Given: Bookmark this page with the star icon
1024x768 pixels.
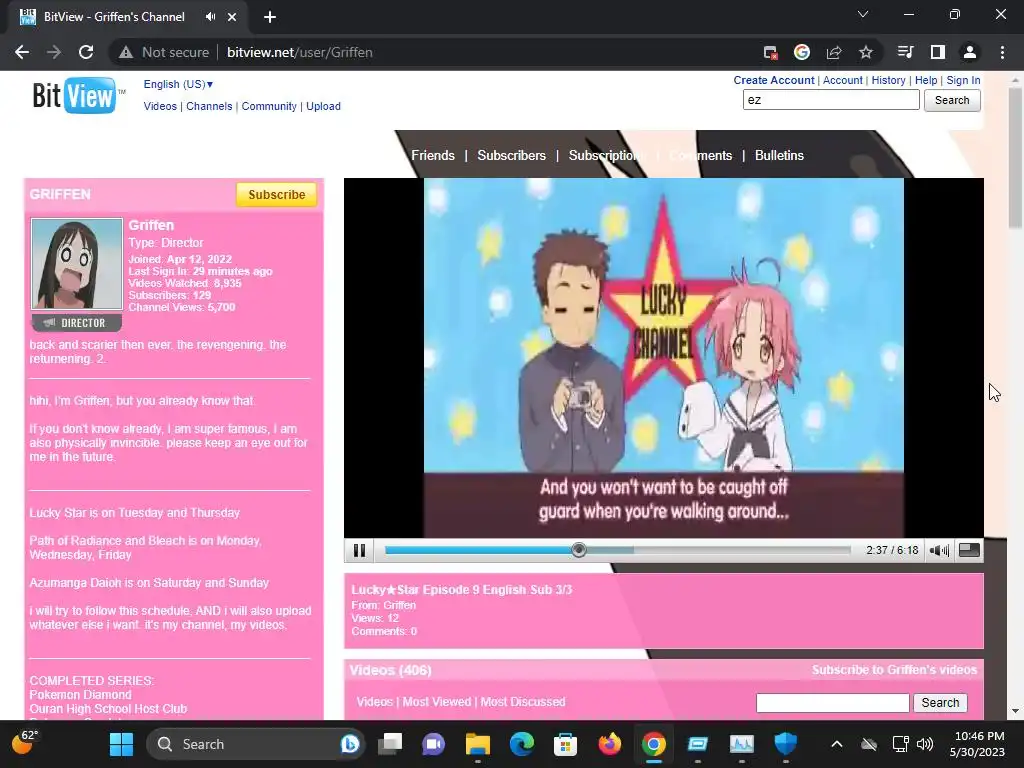Looking at the screenshot, I should [865, 52].
